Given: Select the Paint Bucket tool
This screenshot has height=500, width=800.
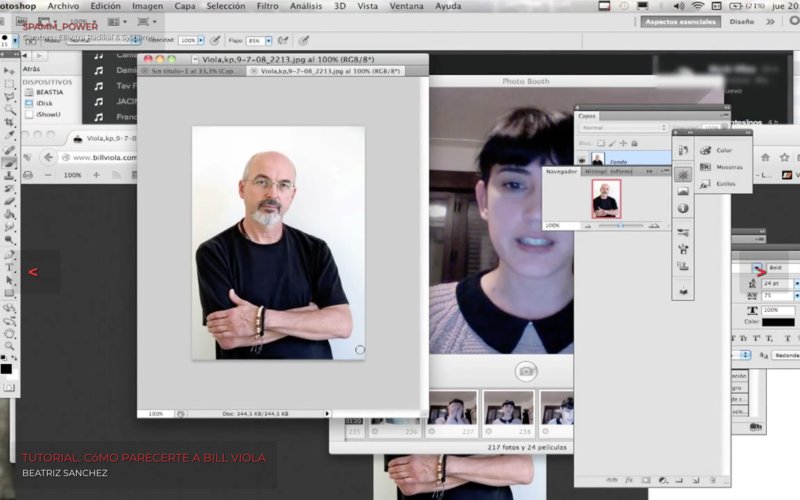Looking at the screenshot, I should pyautogui.click(x=9, y=214).
